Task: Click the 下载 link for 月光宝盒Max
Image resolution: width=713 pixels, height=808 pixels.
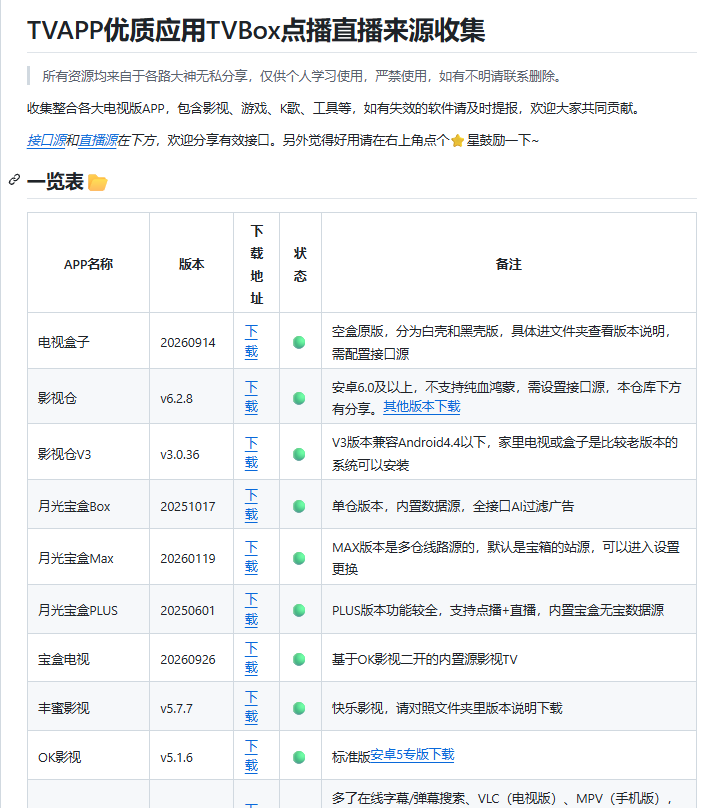Action: point(251,558)
